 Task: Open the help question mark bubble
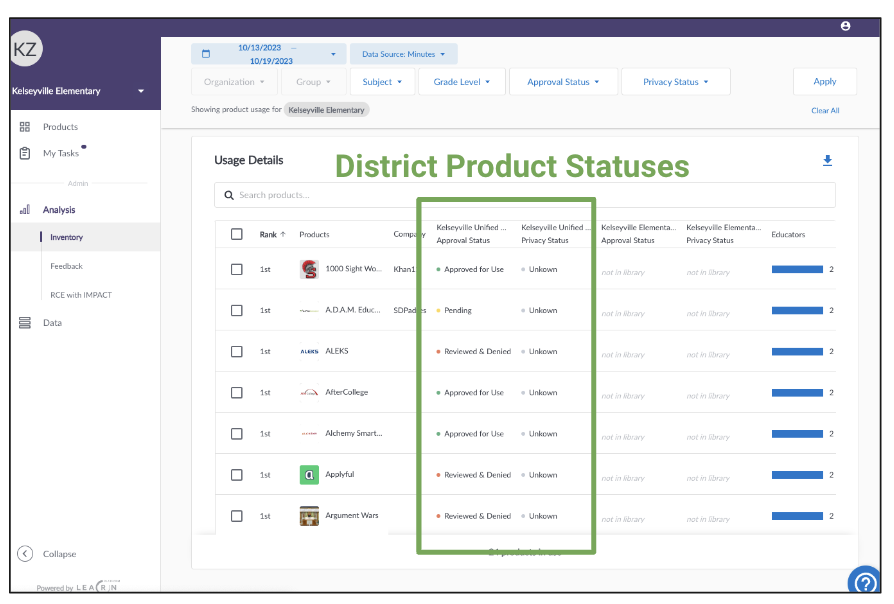(865, 581)
